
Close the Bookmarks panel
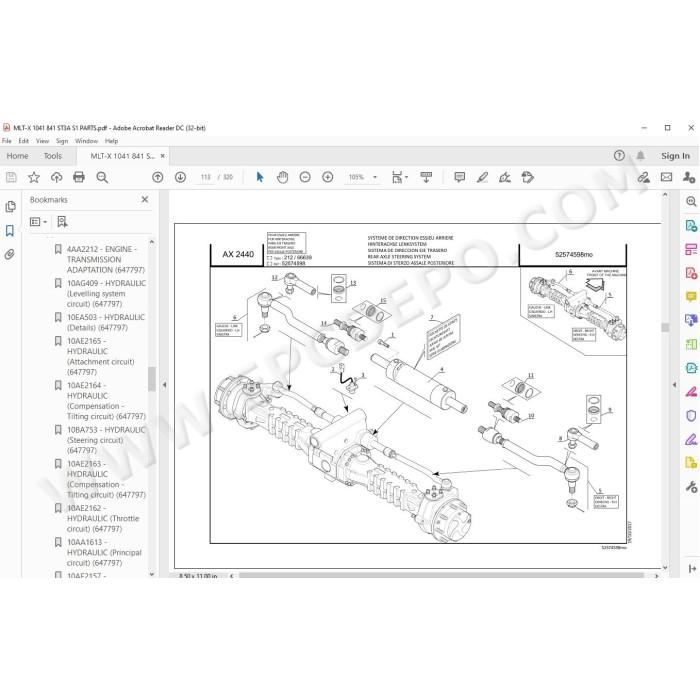[145, 200]
